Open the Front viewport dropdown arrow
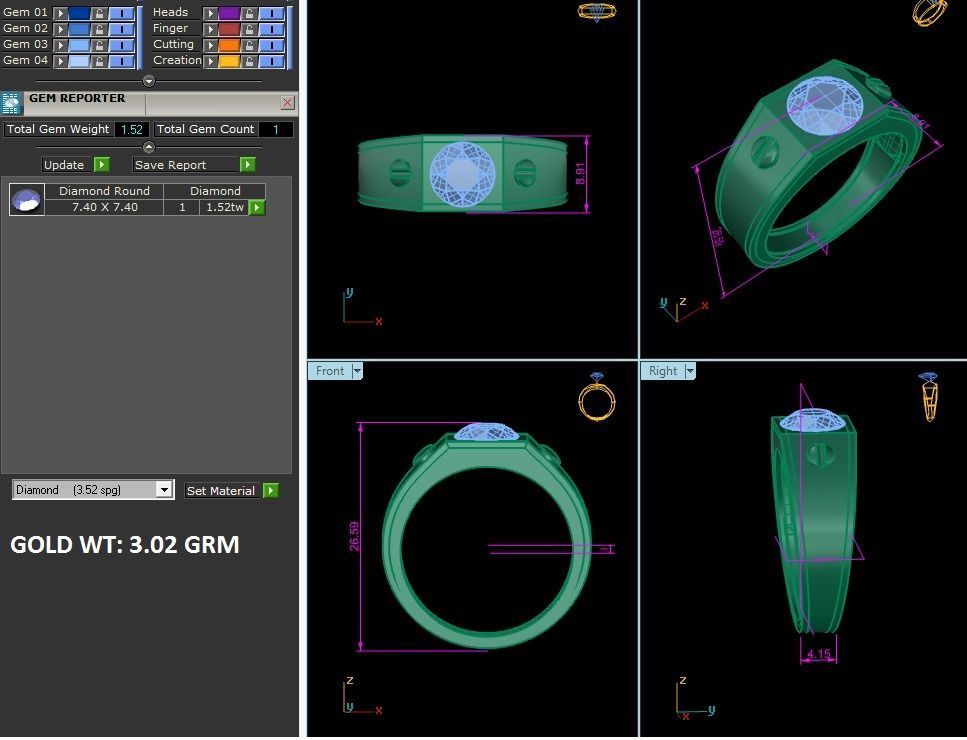967x740 pixels. (357, 371)
